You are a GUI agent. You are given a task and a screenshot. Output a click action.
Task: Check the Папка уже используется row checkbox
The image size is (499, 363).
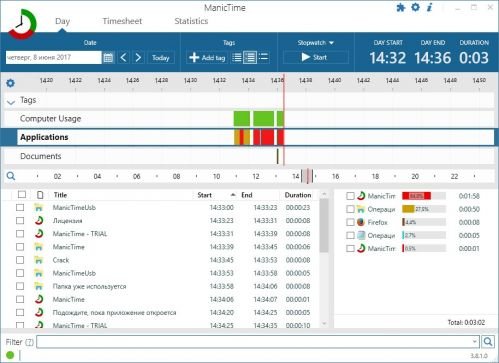tap(20, 286)
